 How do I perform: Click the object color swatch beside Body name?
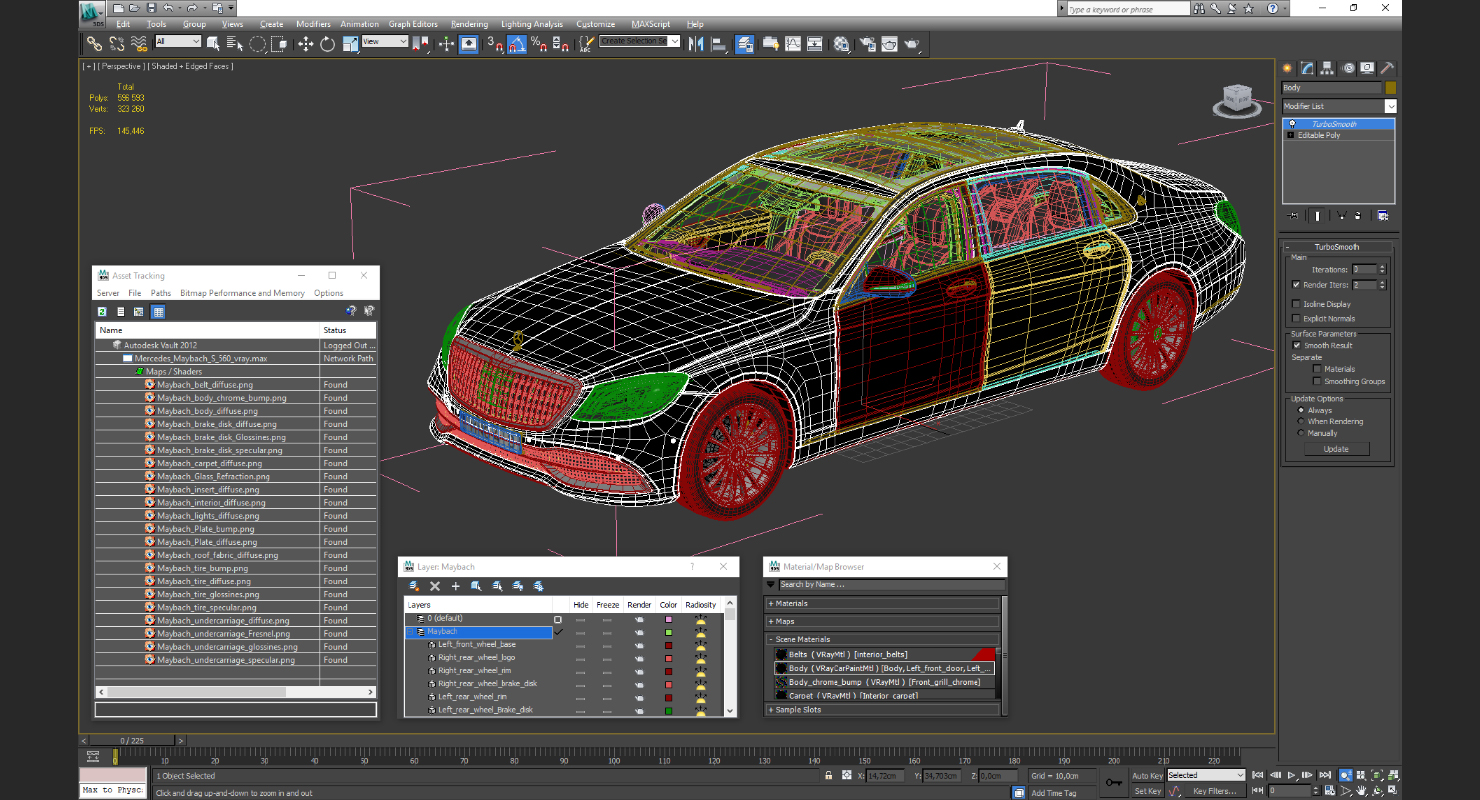1390,88
